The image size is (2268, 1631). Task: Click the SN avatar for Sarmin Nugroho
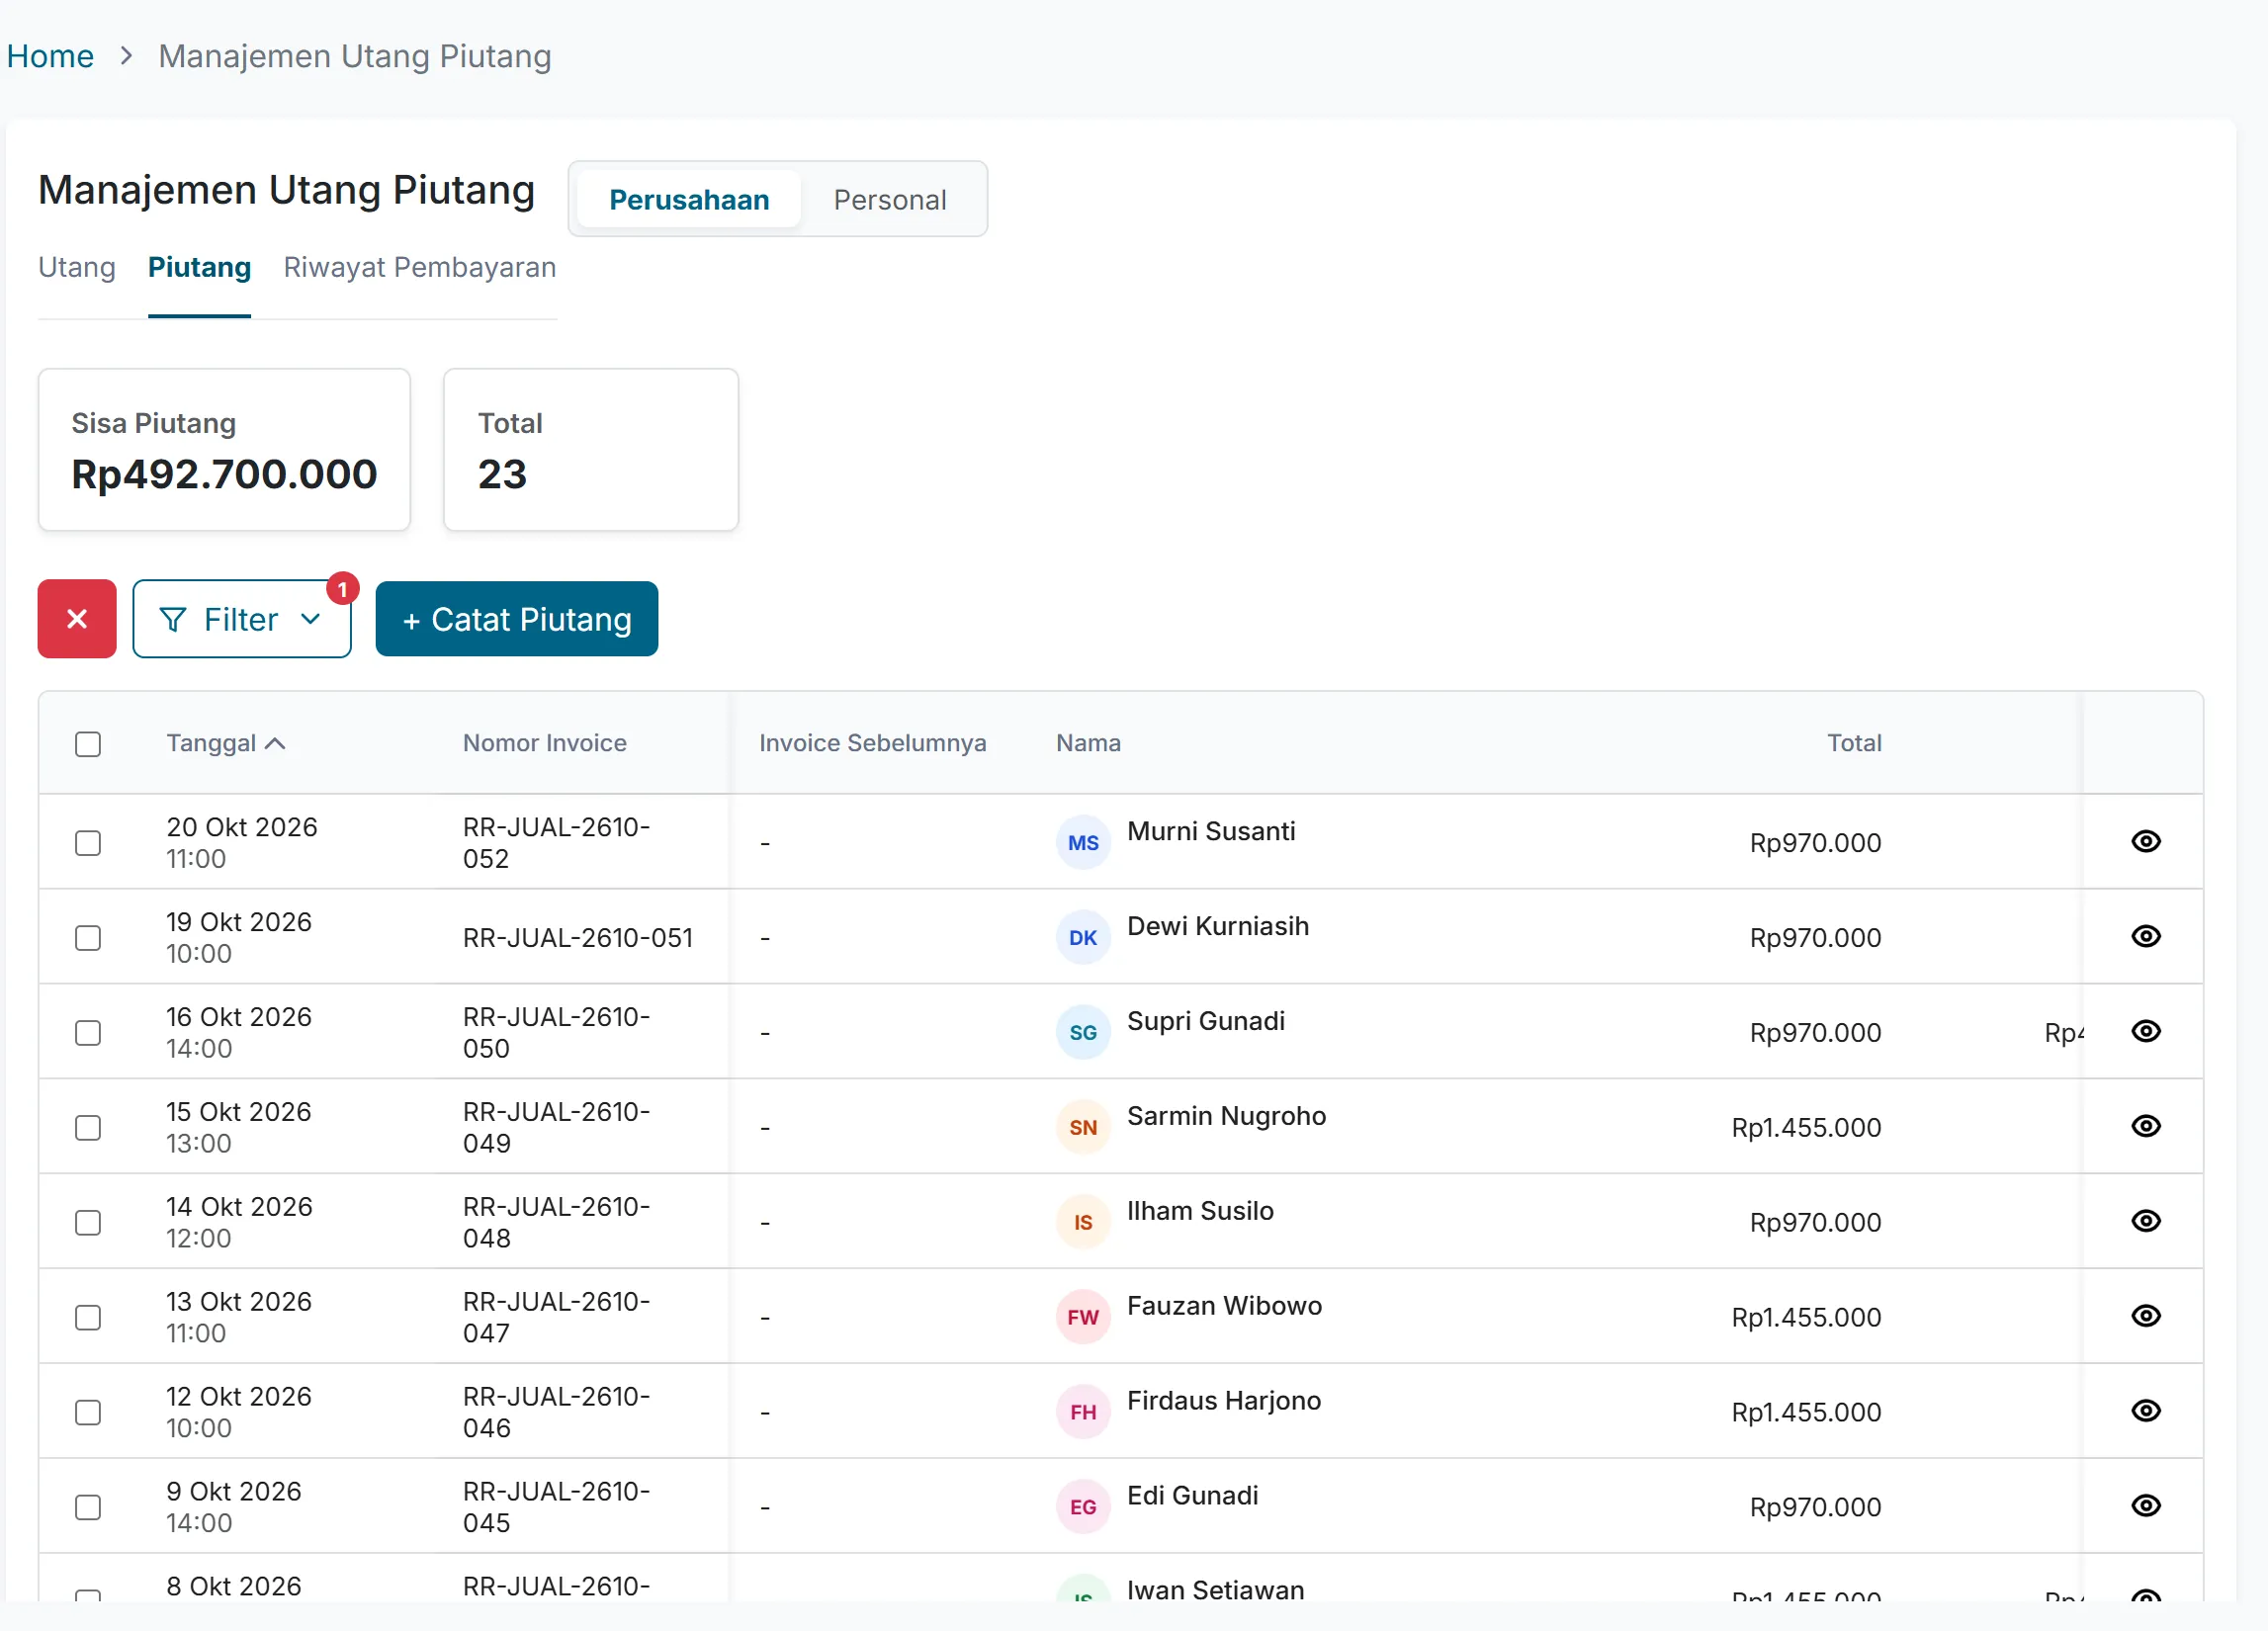[x=1083, y=1128]
